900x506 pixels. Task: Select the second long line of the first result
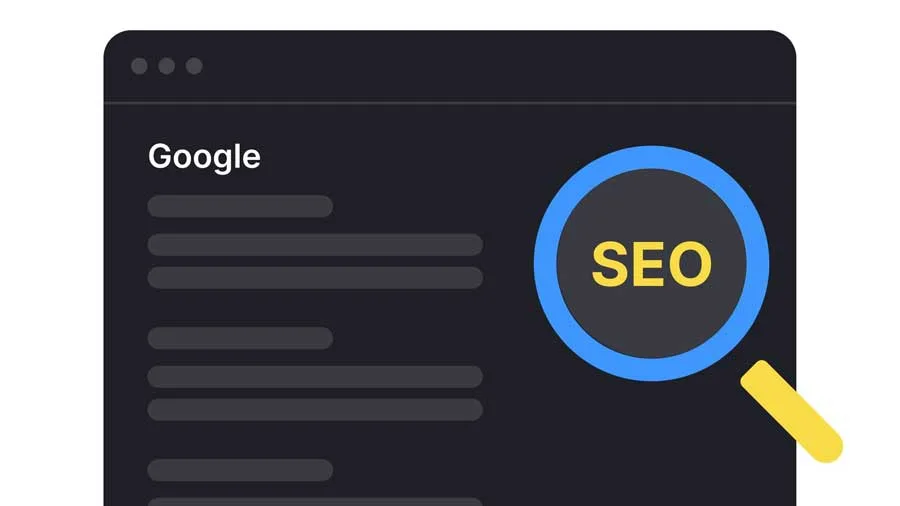pos(315,278)
